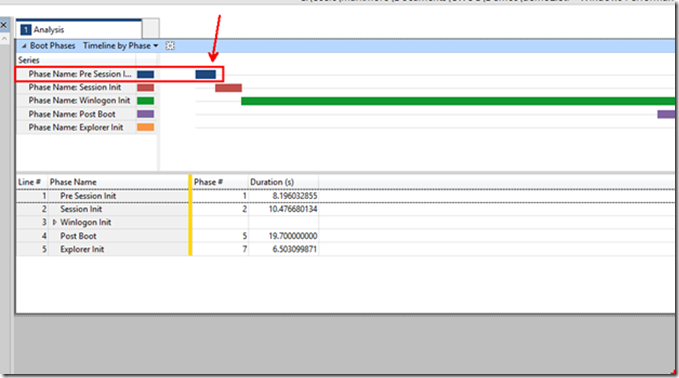Viewport: 679px width, 378px height.
Task: Sort by the Phase Name column header
Action: (73, 182)
